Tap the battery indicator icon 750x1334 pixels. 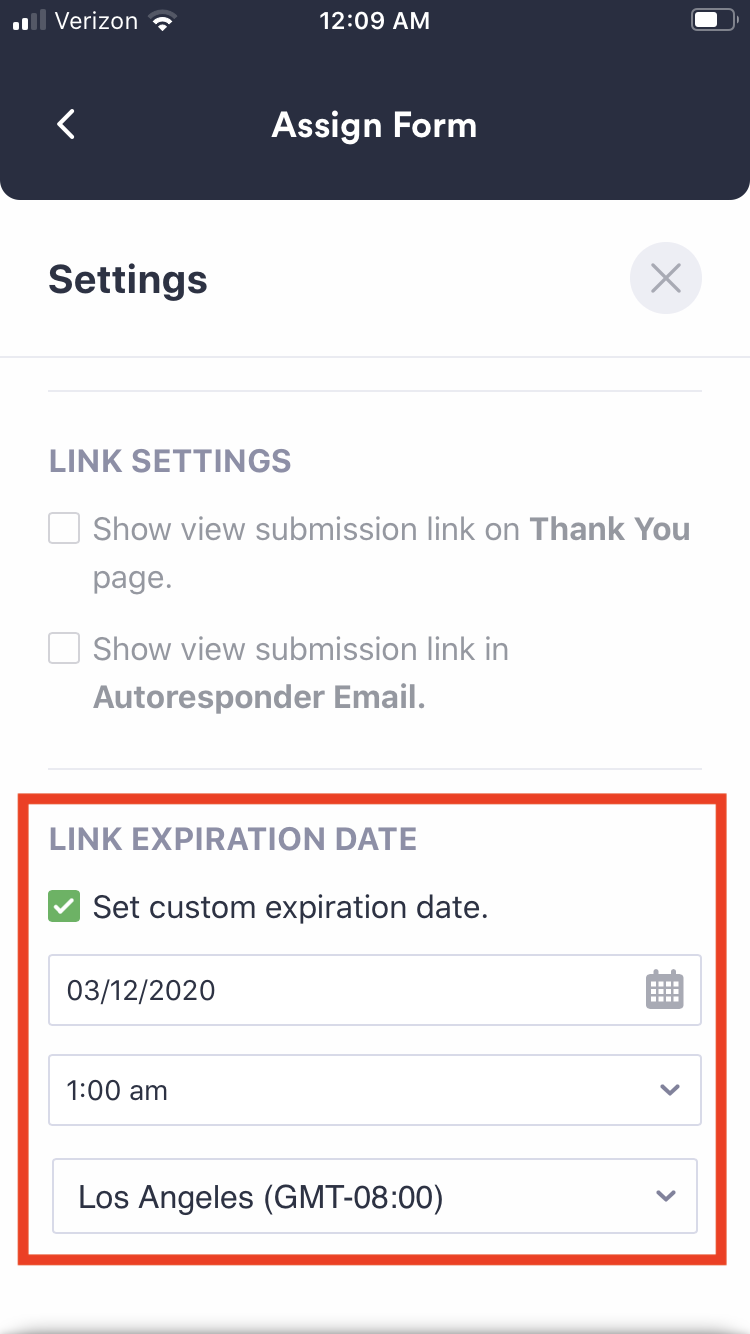click(711, 19)
